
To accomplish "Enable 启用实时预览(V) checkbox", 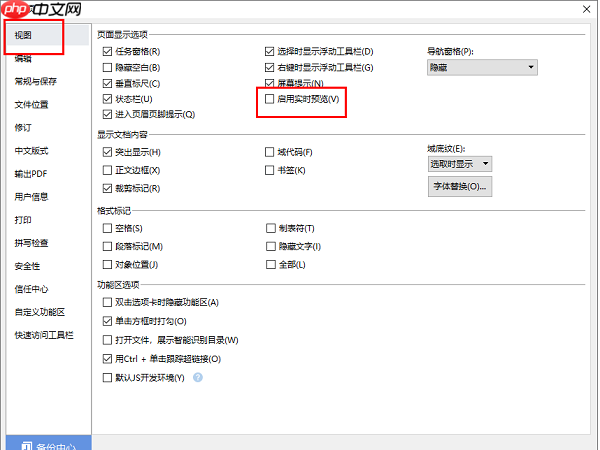I will tap(269, 99).
